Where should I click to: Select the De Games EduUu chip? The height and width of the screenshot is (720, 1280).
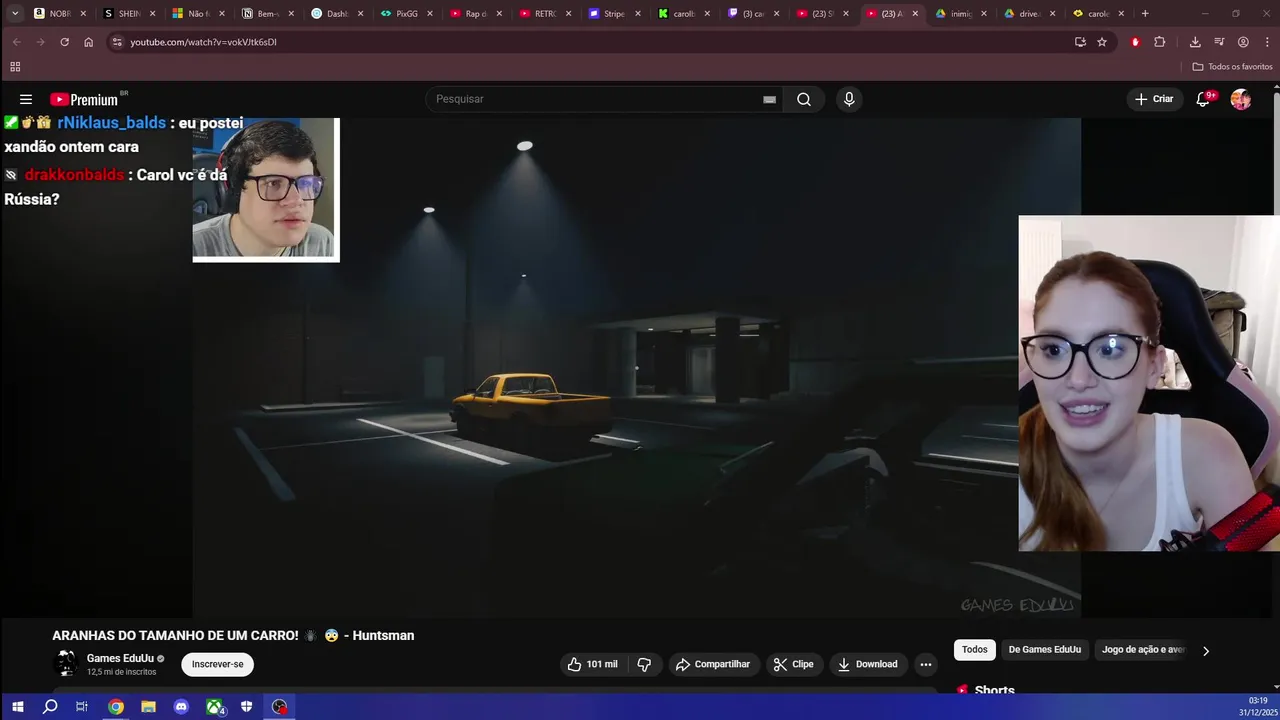pos(1045,650)
